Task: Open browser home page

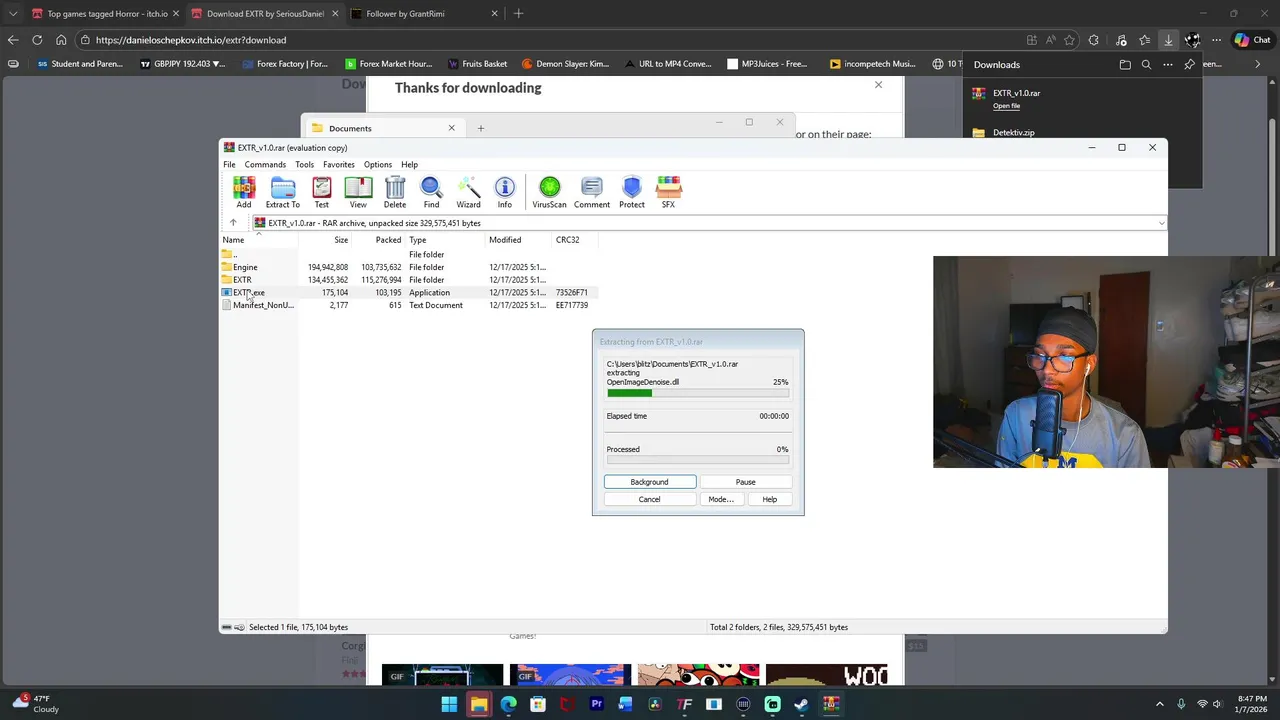Action: click(61, 40)
